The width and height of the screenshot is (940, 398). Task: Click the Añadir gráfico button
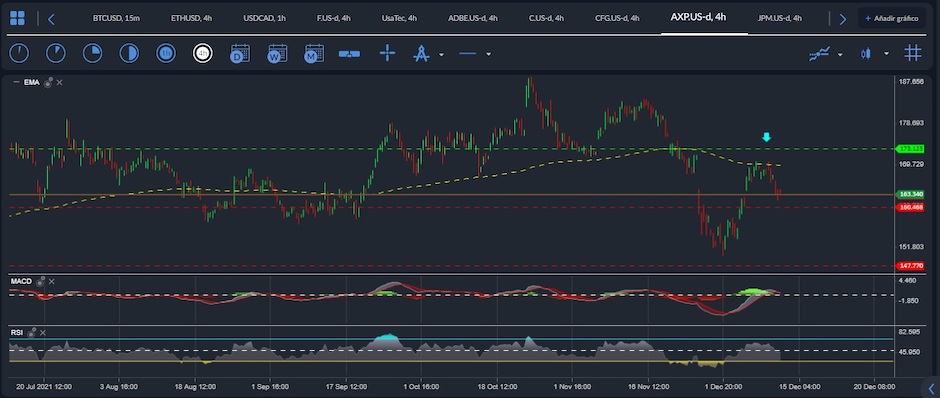pos(891,19)
